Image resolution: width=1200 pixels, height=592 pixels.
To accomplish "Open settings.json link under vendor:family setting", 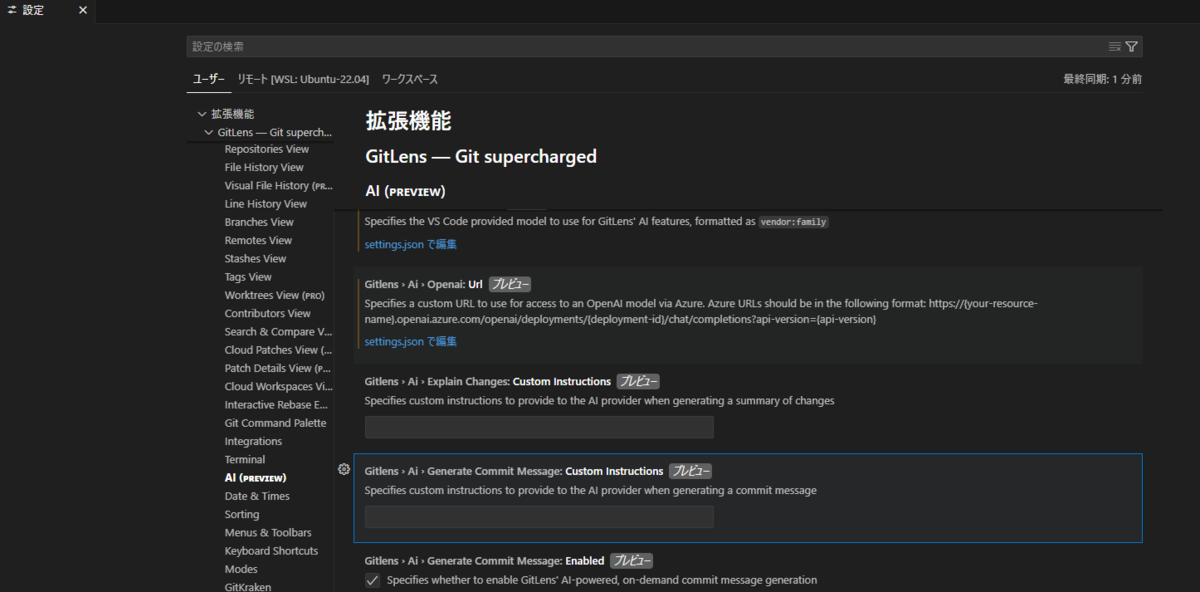I will click(410, 244).
